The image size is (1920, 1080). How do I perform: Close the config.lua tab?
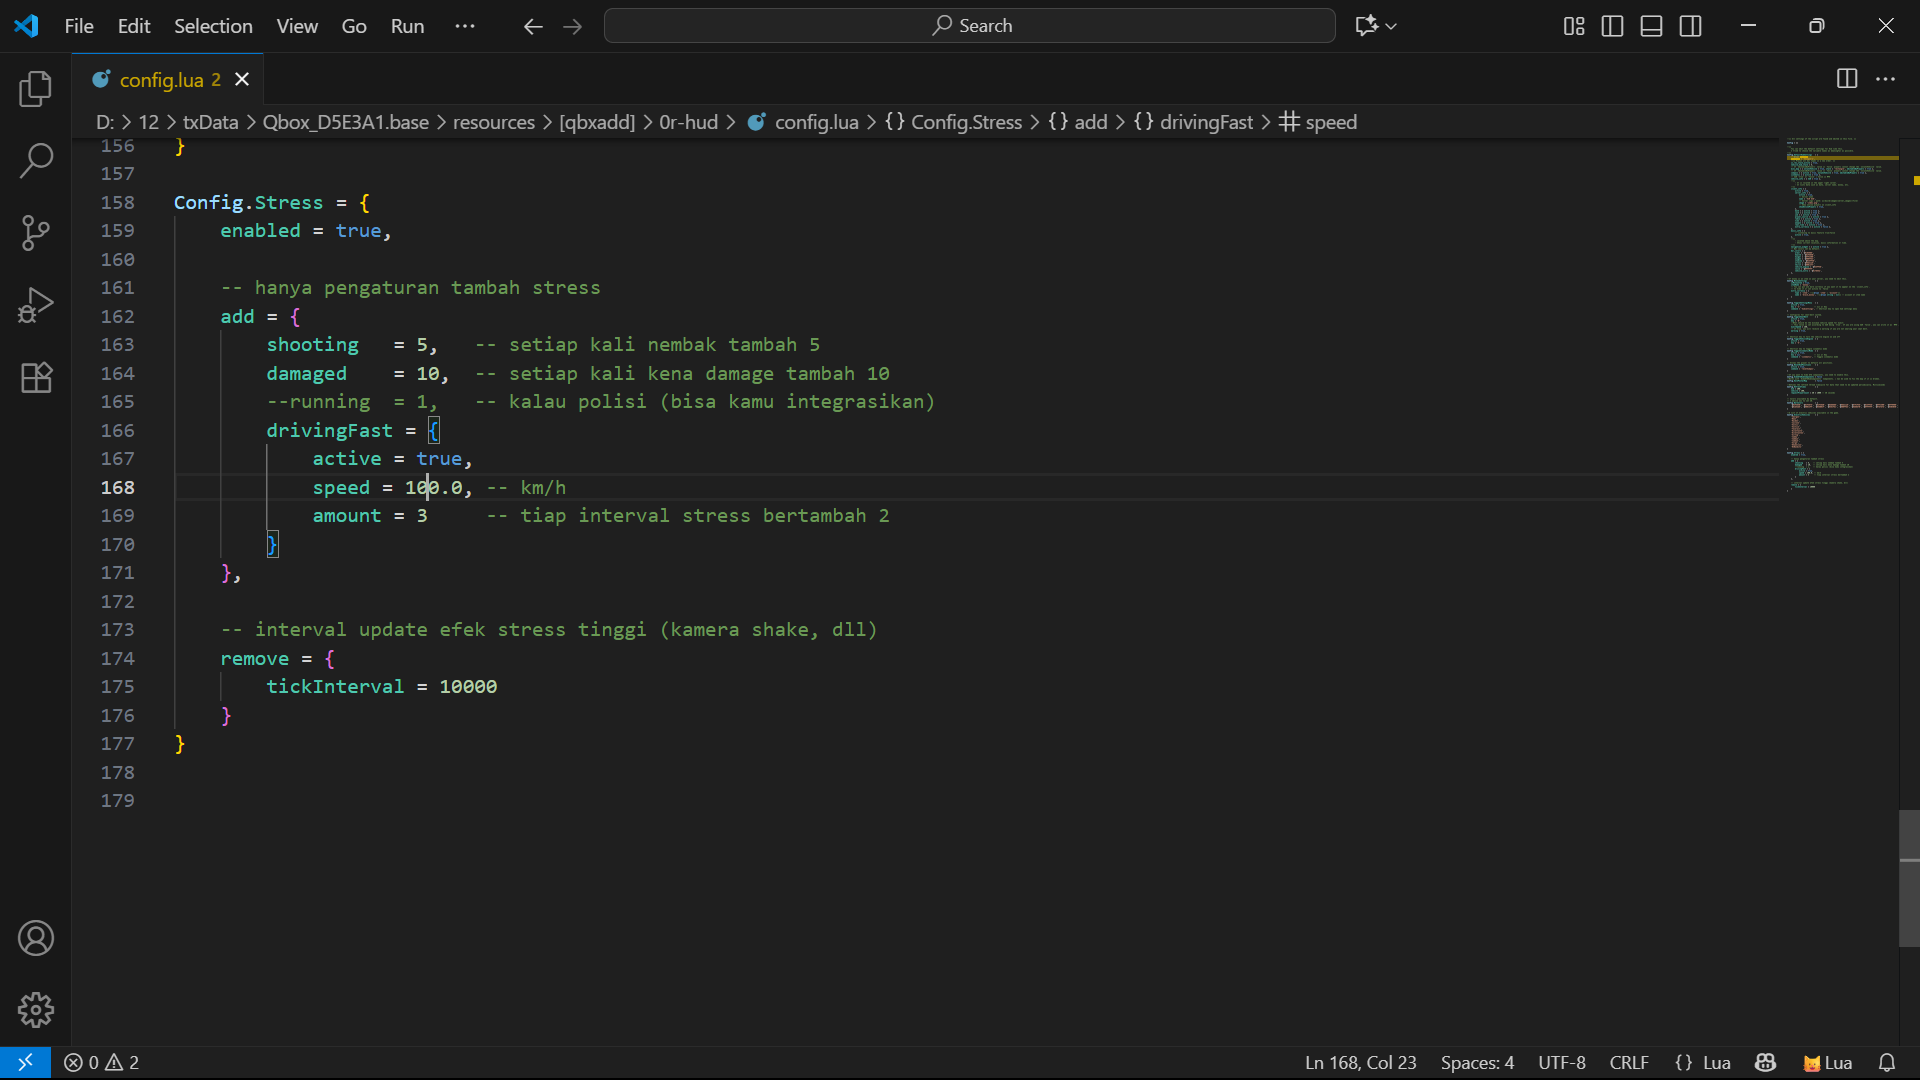[x=242, y=79]
